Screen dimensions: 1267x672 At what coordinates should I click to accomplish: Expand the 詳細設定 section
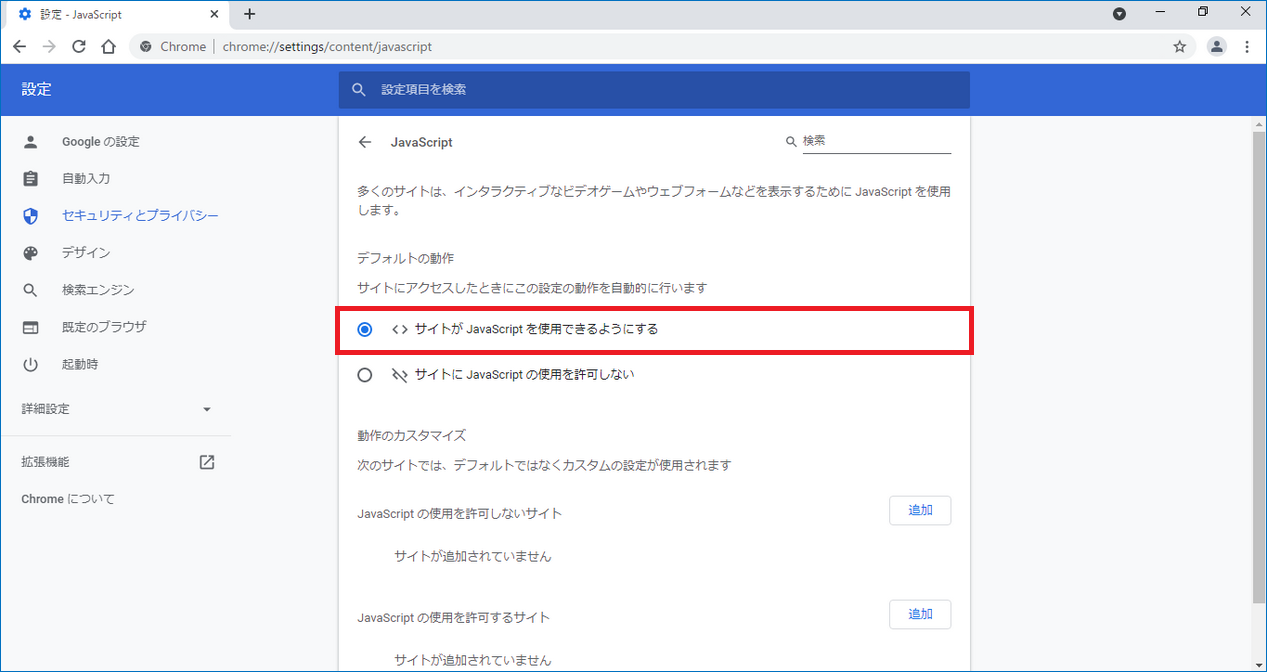(x=116, y=409)
